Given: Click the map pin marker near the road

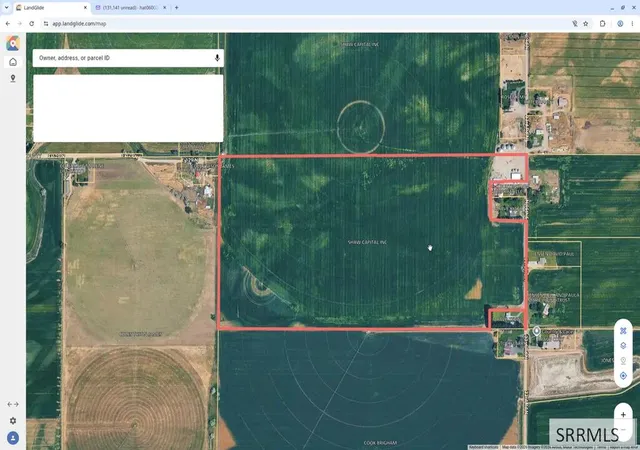Looking at the screenshot, I should 537,331.
